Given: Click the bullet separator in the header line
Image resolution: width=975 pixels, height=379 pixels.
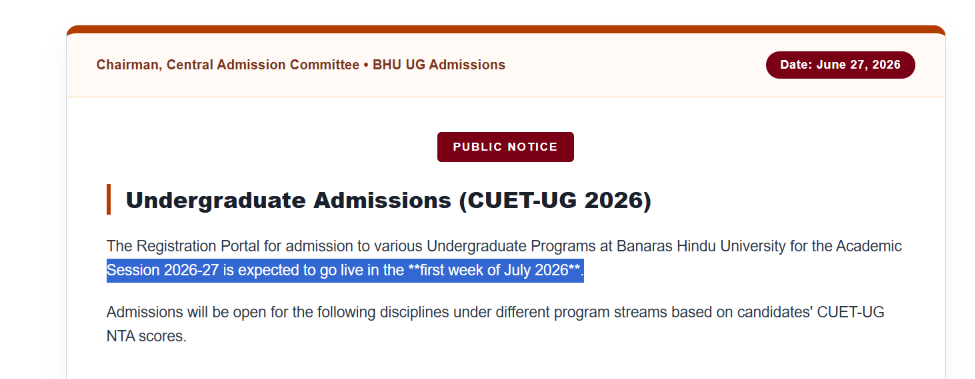Looking at the screenshot, I should coord(366,65).
